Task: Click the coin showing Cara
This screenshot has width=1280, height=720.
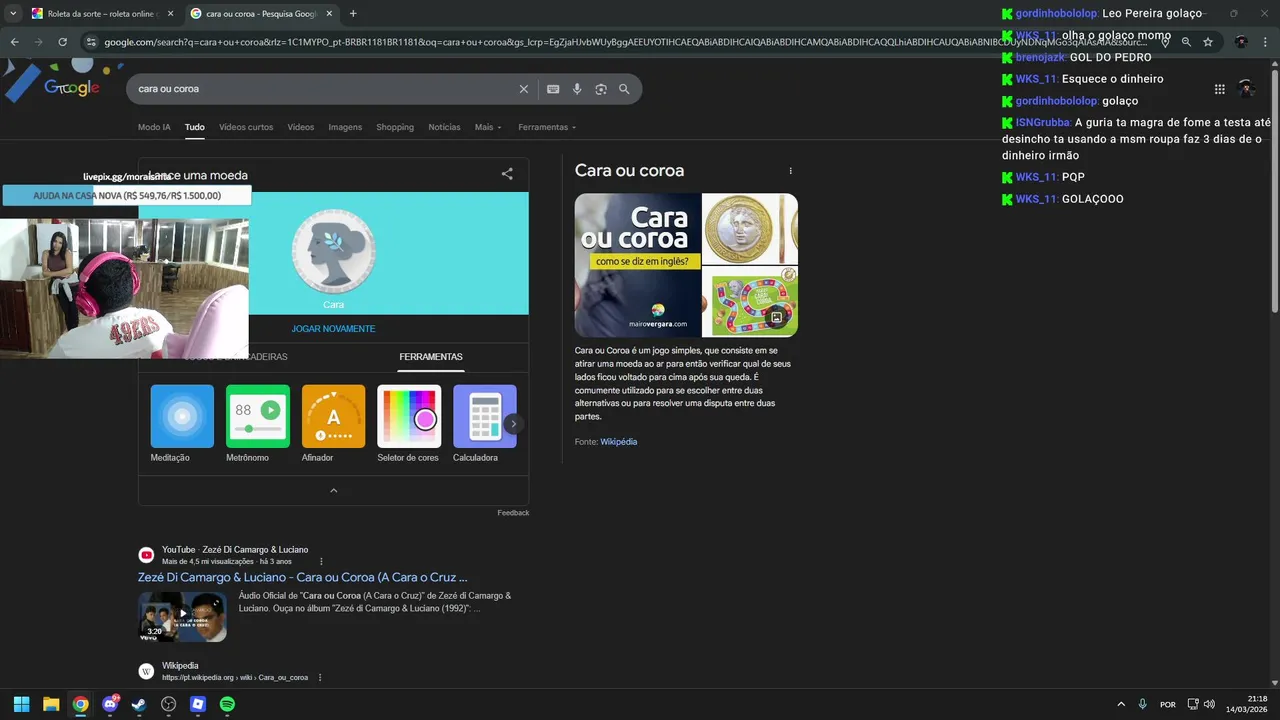Action: pyautogui.click(x=333, y=251)
